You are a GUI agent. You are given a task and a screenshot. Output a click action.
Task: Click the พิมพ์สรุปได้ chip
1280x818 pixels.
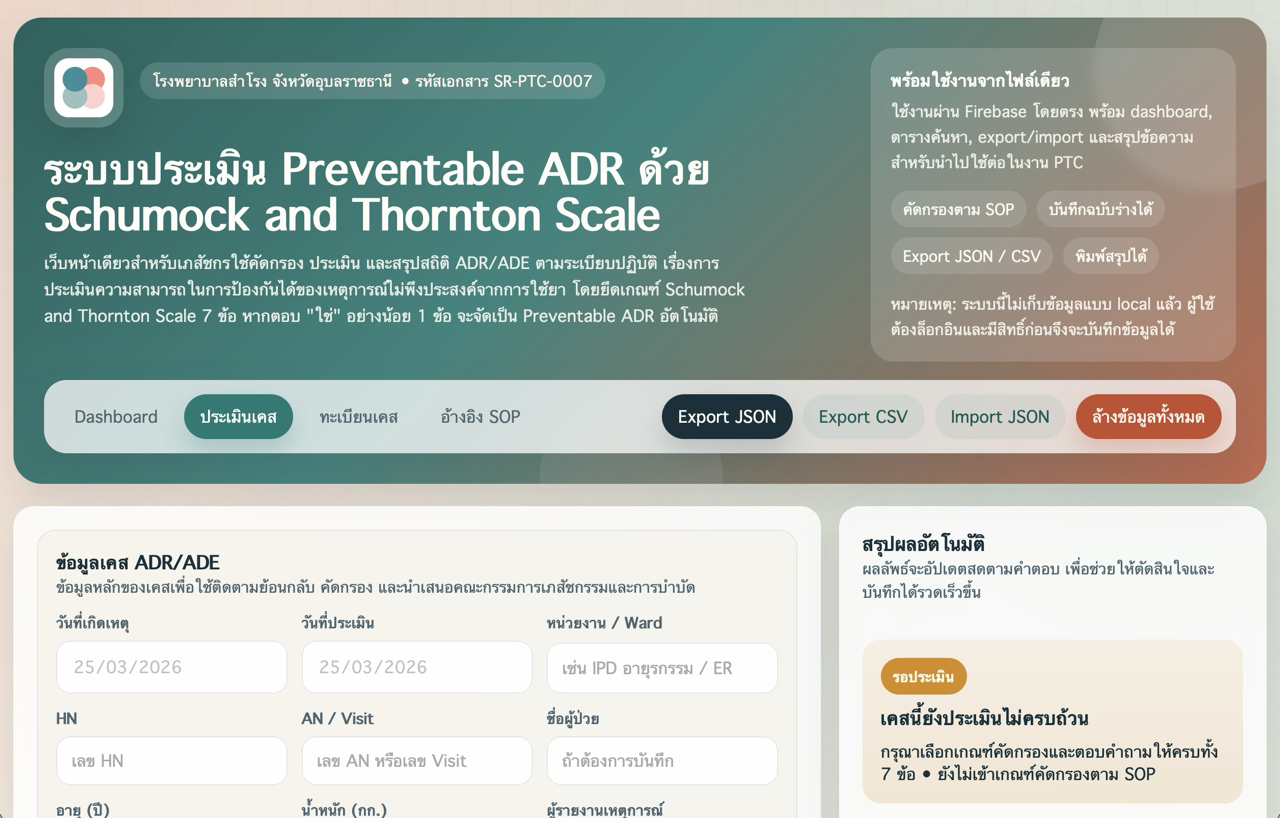[x=1110, y=256]
